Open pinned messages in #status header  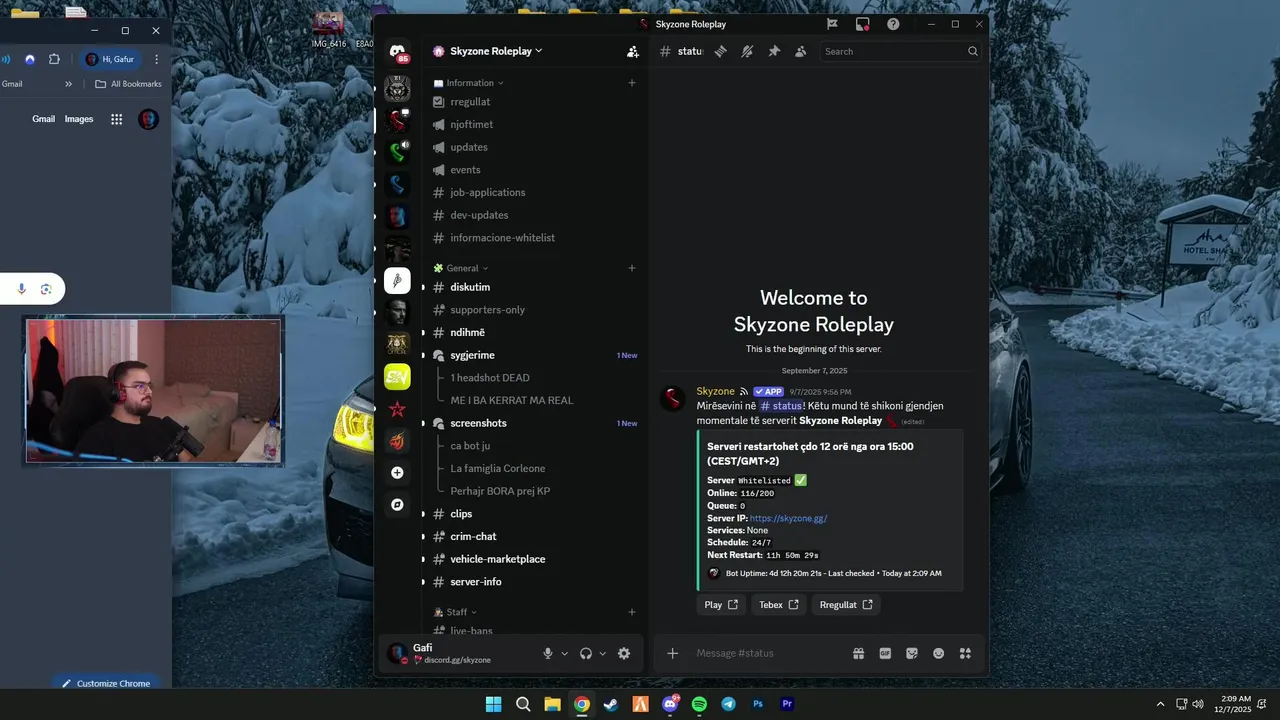coord(774,51)
